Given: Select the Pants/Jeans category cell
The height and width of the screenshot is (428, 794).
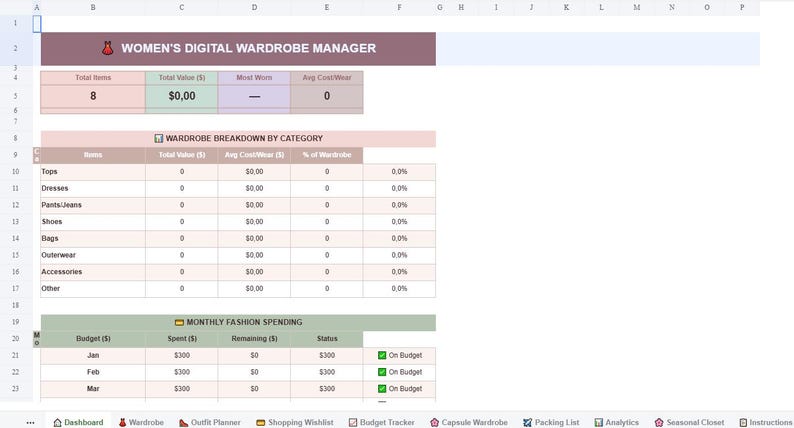Looking at the screenshot, I should (x=93, y=205).
